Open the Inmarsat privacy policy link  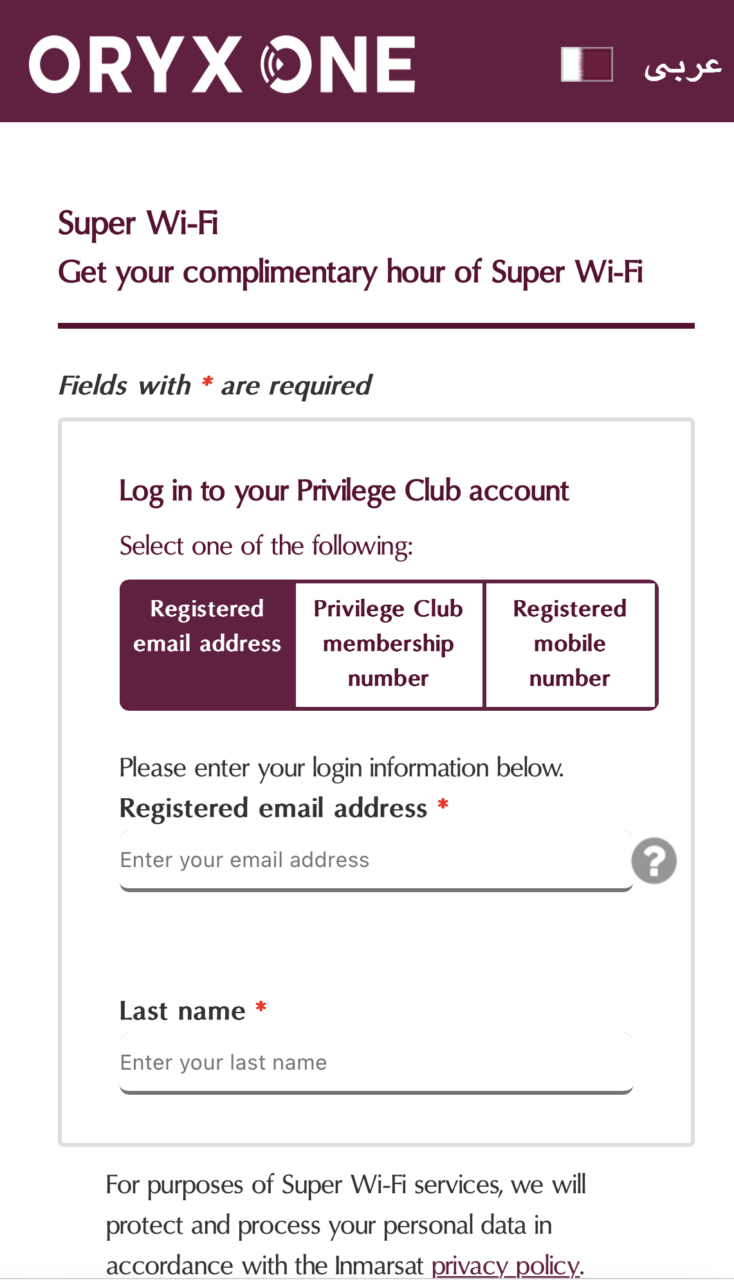(506, 1266)
